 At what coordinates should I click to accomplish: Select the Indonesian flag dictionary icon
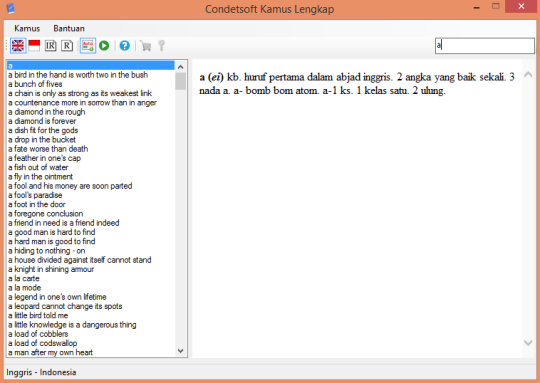point(34,46)
